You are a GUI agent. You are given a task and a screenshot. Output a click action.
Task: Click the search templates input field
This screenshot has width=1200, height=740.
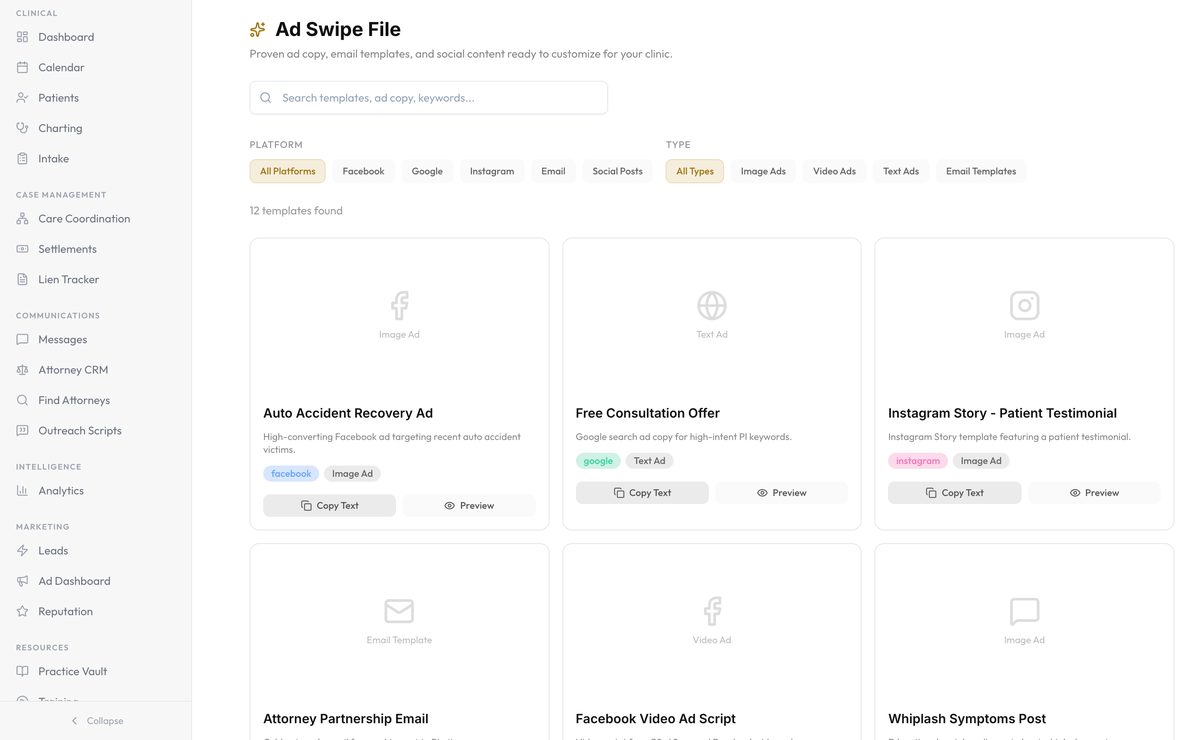(428, 98)
